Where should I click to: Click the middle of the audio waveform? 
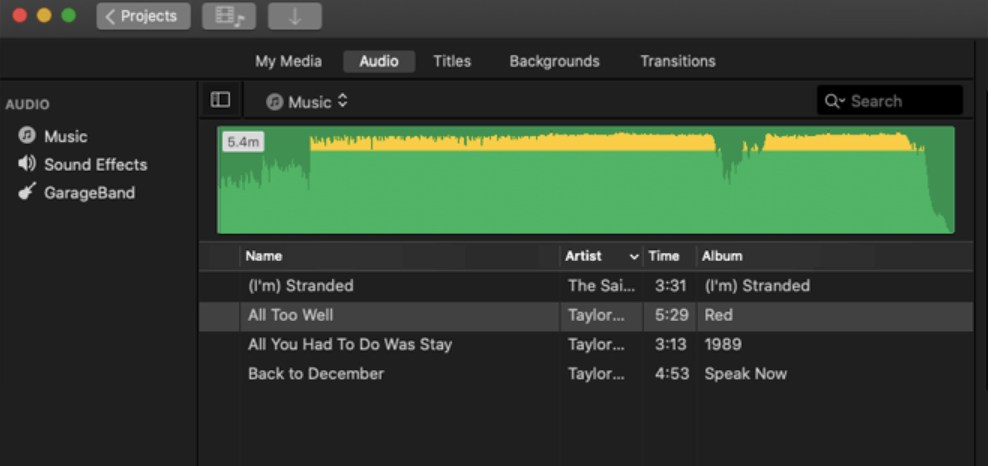(586, 180)
